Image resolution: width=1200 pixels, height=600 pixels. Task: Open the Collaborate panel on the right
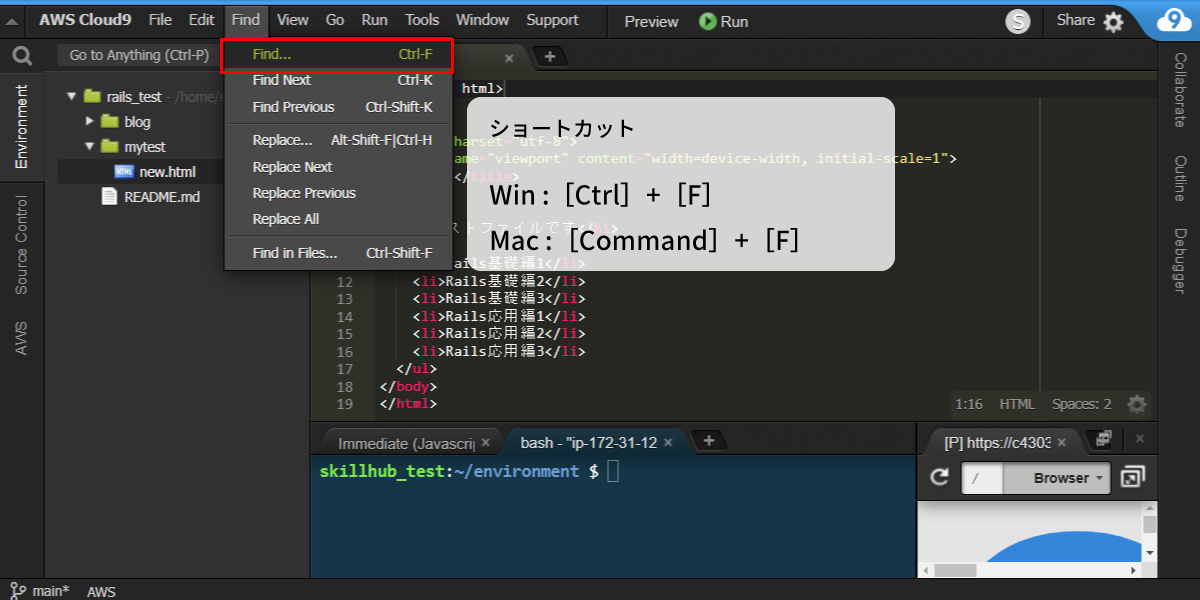(x=1180, y=90)
